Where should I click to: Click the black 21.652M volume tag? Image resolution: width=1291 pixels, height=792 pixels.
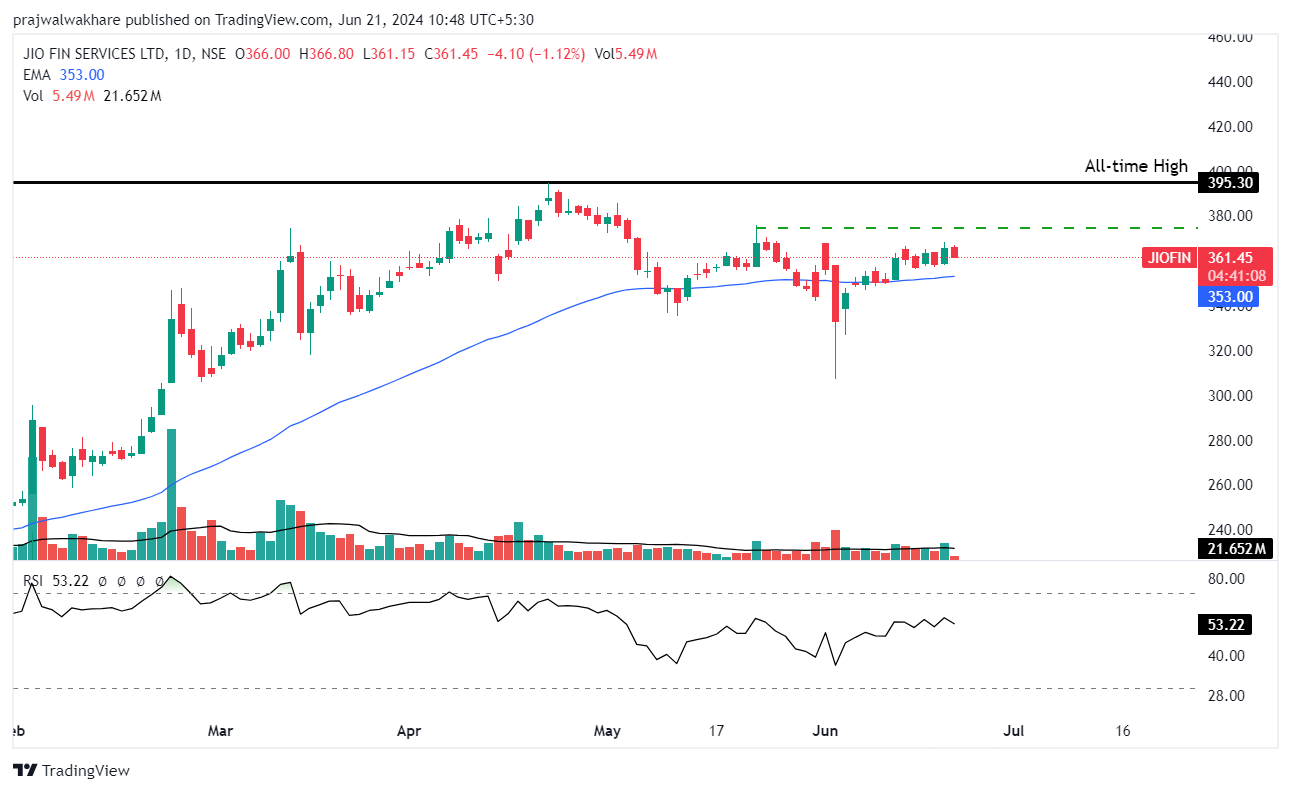1233,549
